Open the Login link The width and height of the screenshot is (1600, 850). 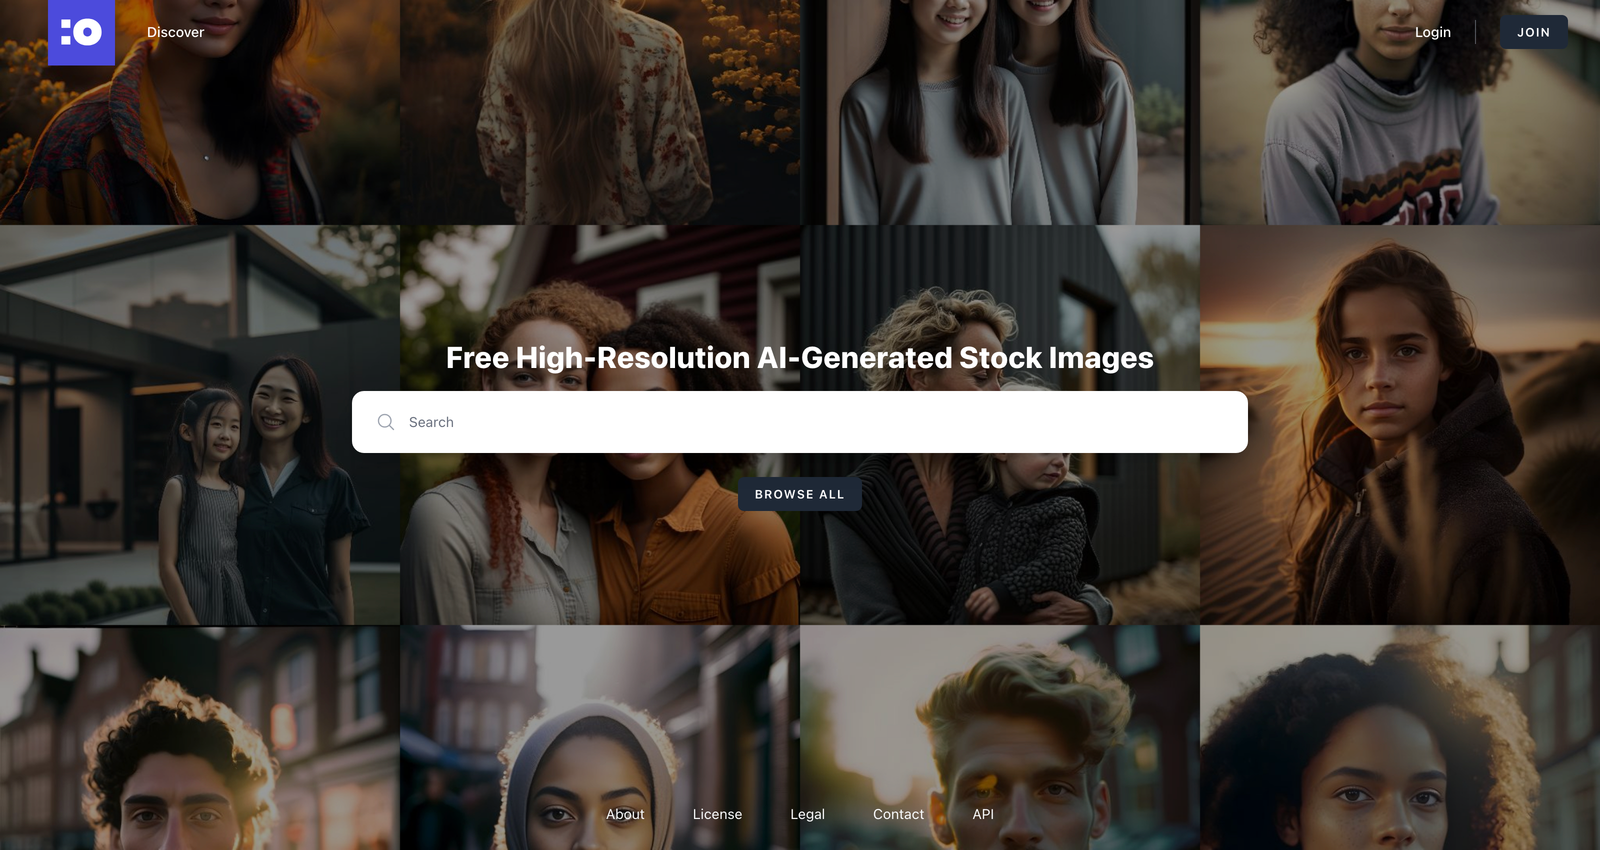(1432, 32)
